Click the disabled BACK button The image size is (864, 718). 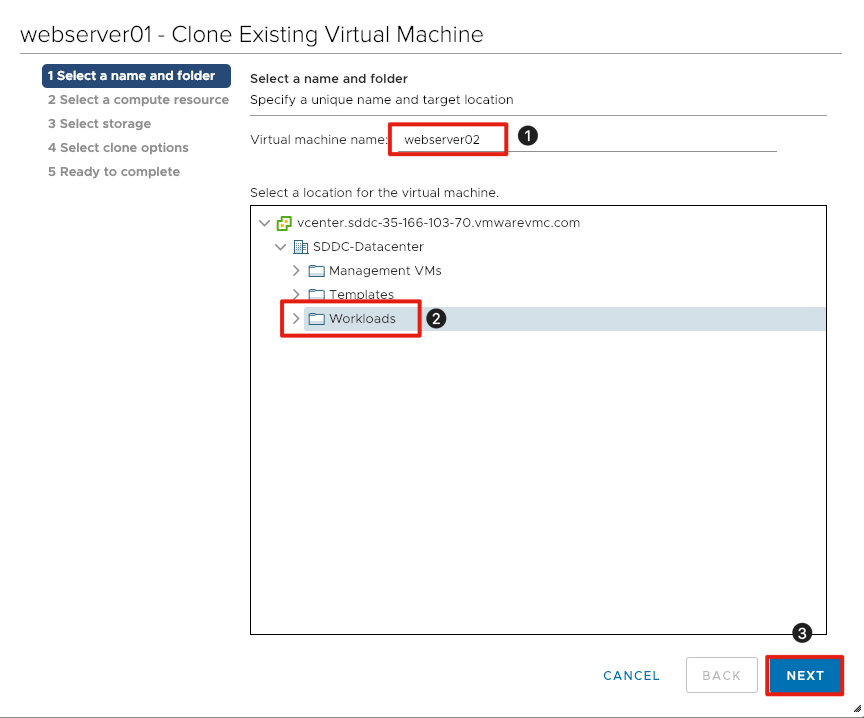[x=721, y=675]
